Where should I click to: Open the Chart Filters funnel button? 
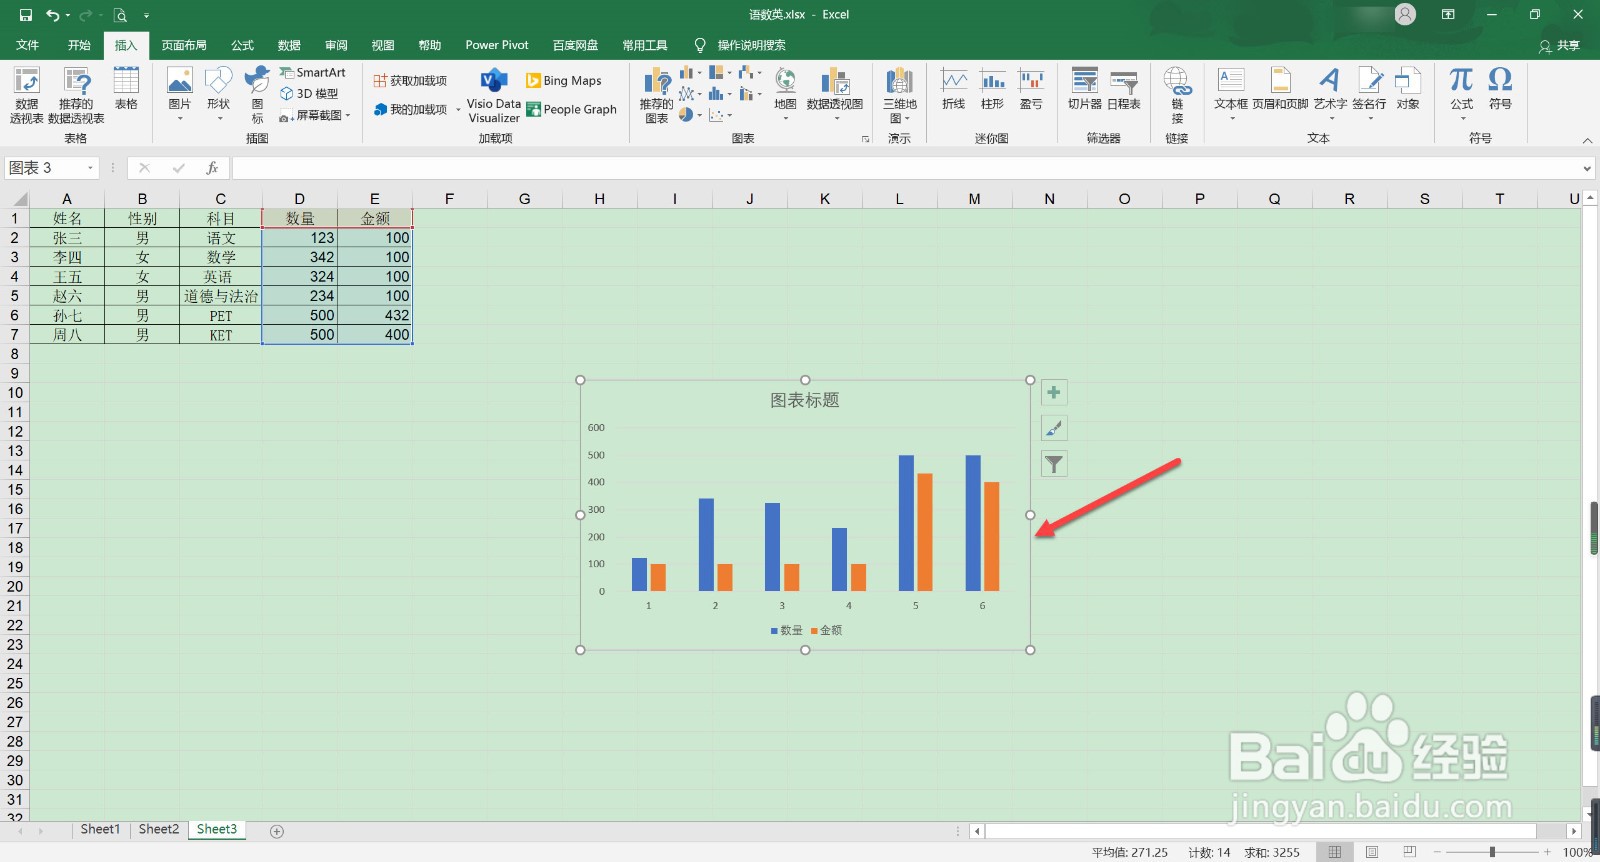(x=1054, y=464)
